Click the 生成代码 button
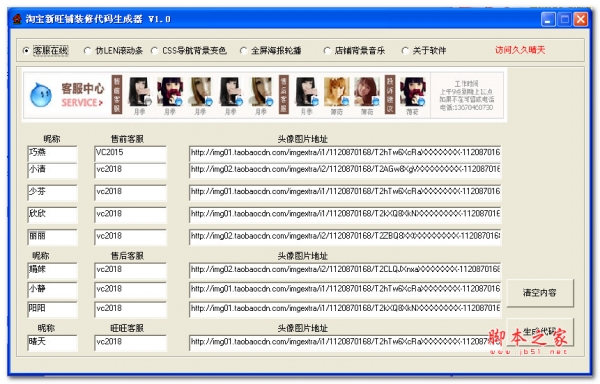 click(x=540, y=332)
